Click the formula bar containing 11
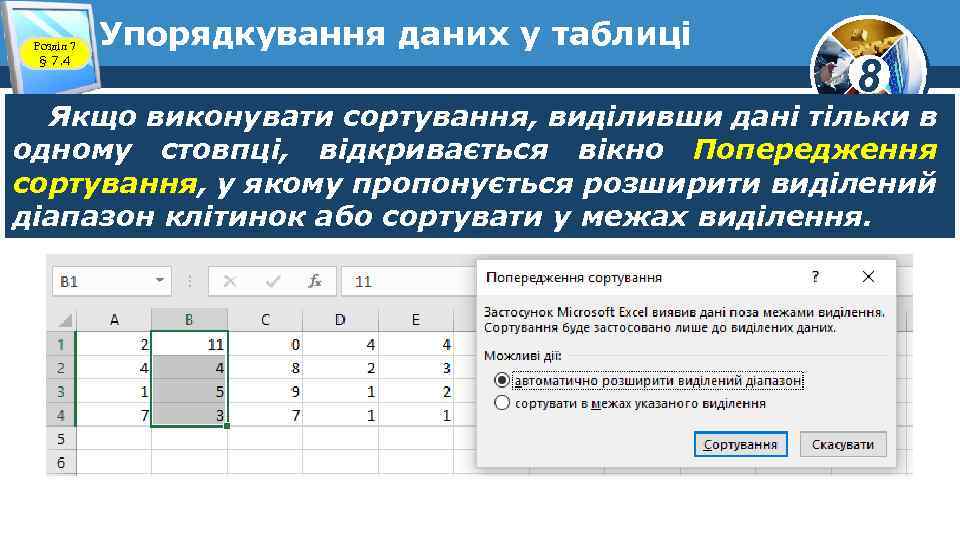Screen dimensions: 960x540 coord(409,282)
